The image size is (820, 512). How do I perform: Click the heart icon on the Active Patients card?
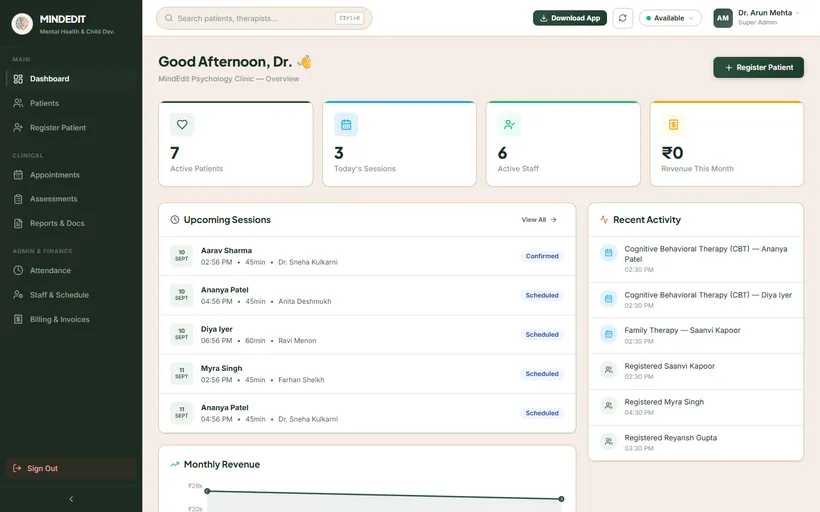182,124
